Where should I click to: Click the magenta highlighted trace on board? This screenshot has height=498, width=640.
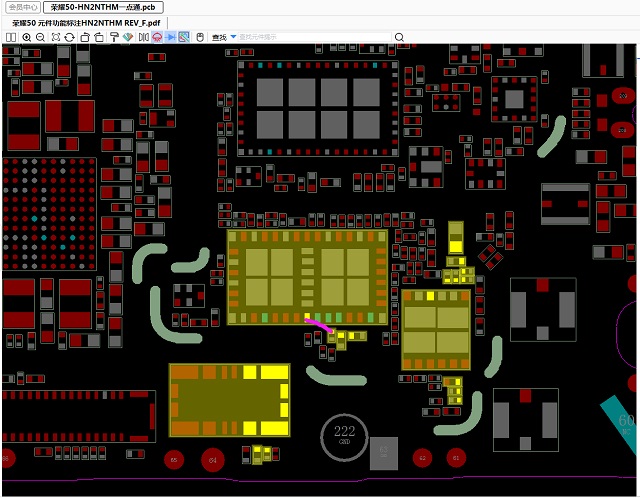319,325
